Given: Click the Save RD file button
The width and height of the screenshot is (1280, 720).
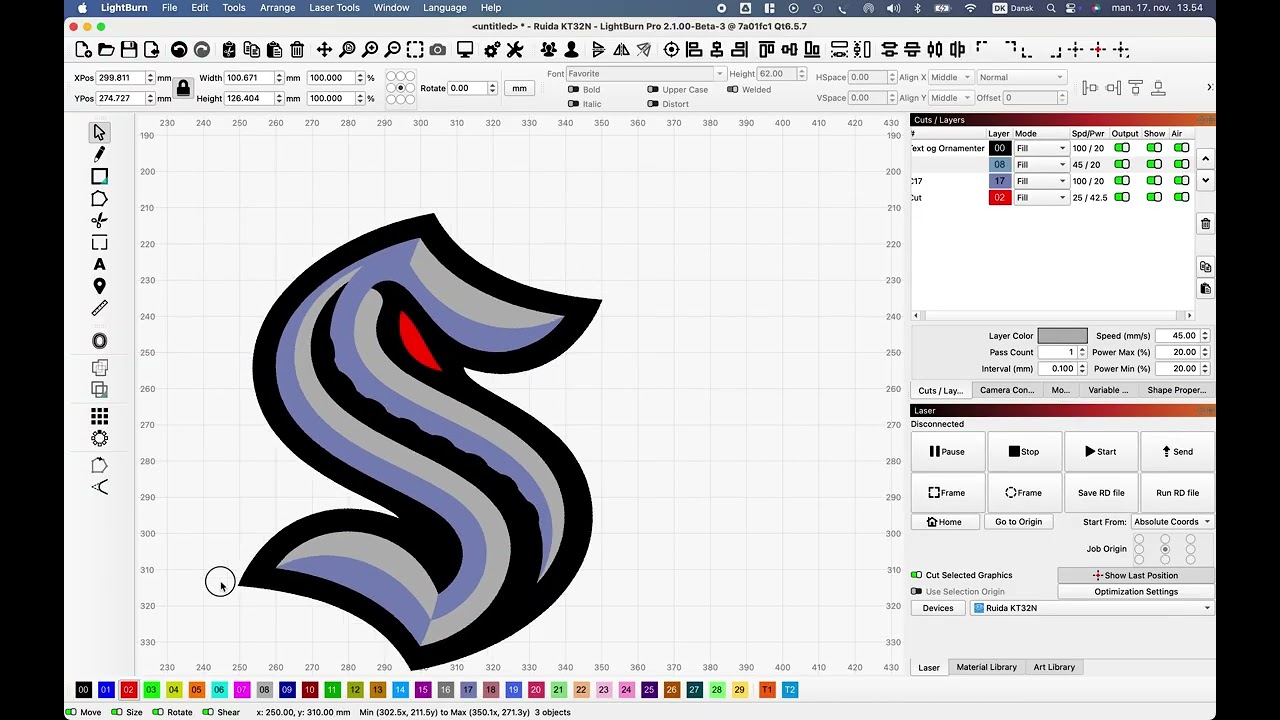Looking at the screenshot, I should 1101,493.
